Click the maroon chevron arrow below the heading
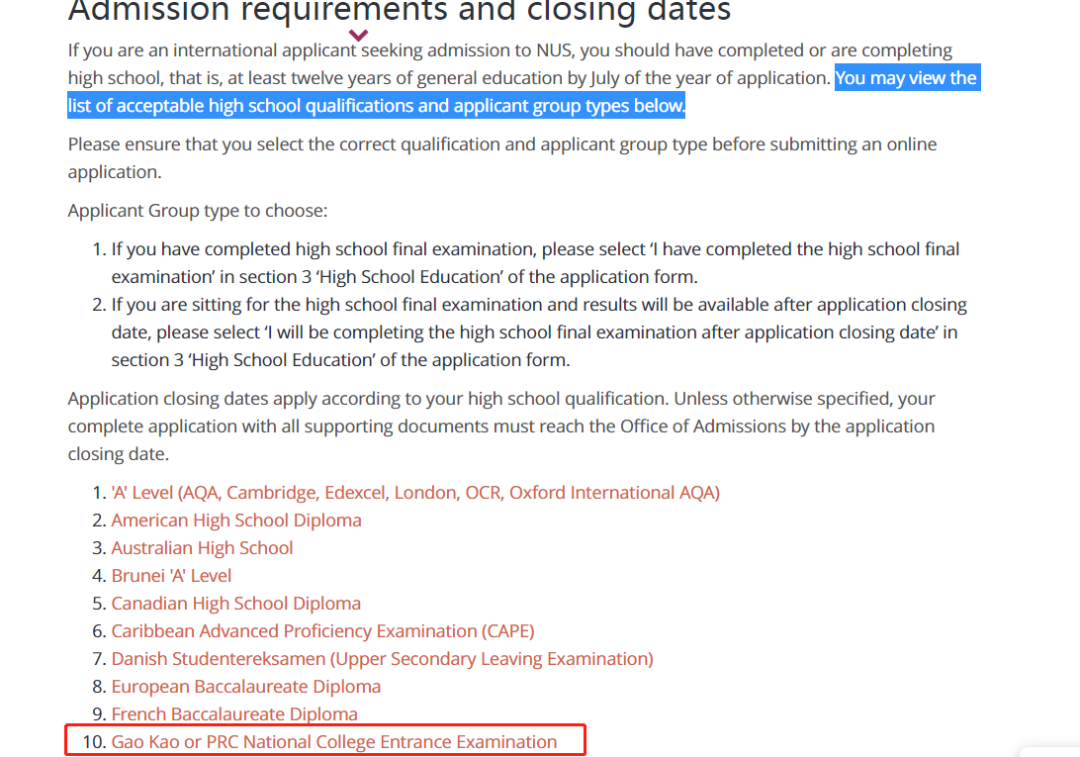Image resolution: width=1080 pixels, height=757 pixels. click(358, 34)
